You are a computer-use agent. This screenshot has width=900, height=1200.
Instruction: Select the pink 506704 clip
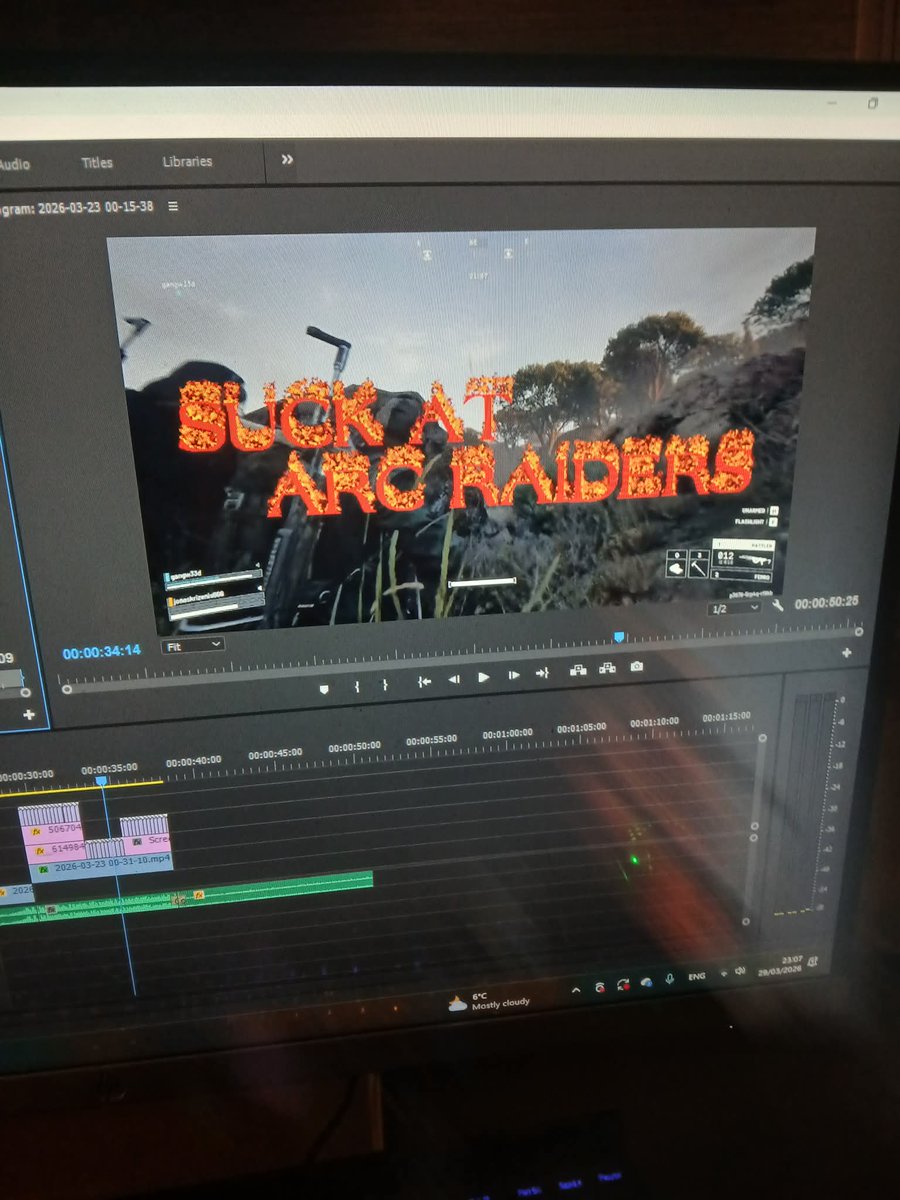(x=49, y=826)
